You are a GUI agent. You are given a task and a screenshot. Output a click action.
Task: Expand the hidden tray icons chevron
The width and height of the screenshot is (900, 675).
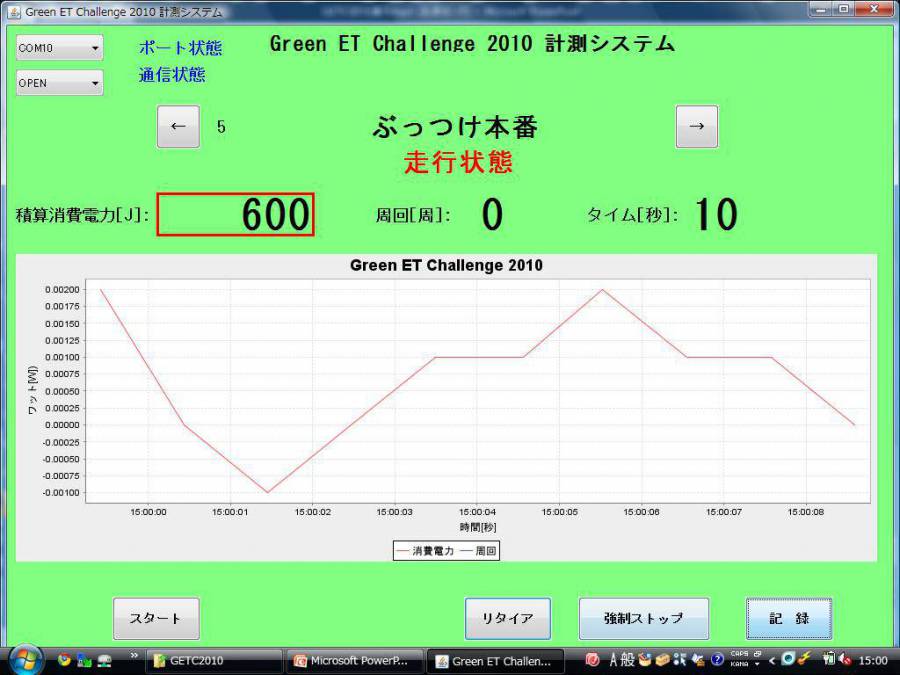773,661
